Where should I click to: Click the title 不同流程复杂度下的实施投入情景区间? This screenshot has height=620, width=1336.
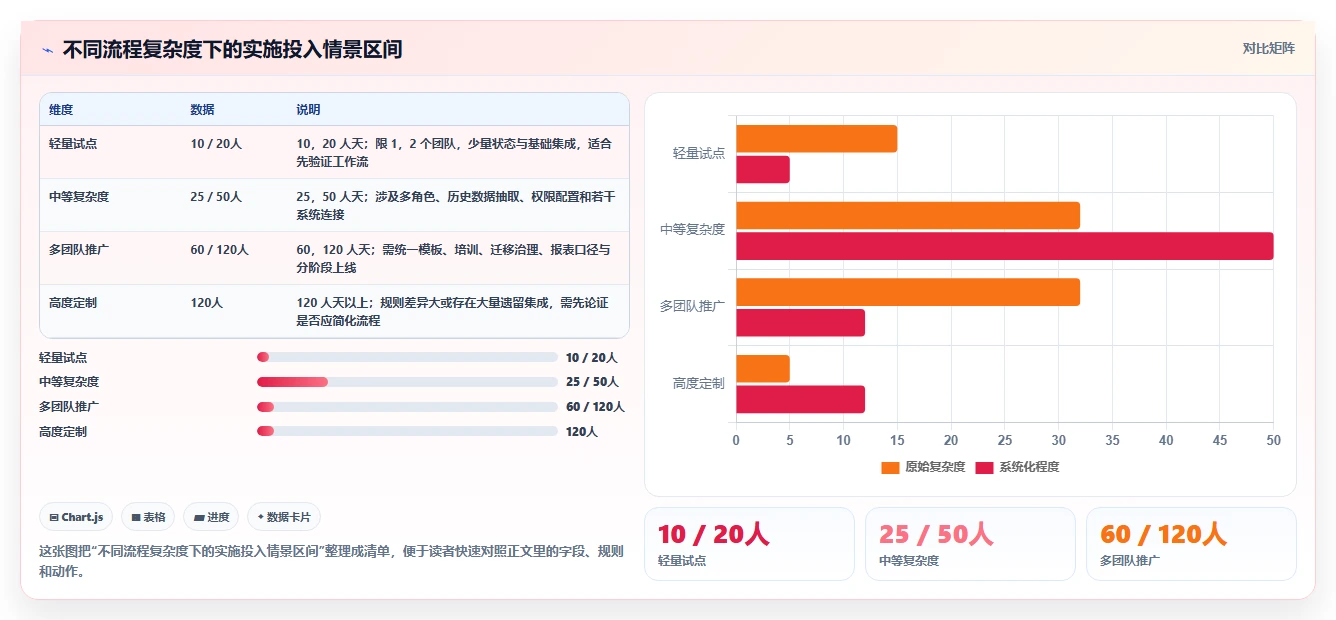tap(233, 50)
